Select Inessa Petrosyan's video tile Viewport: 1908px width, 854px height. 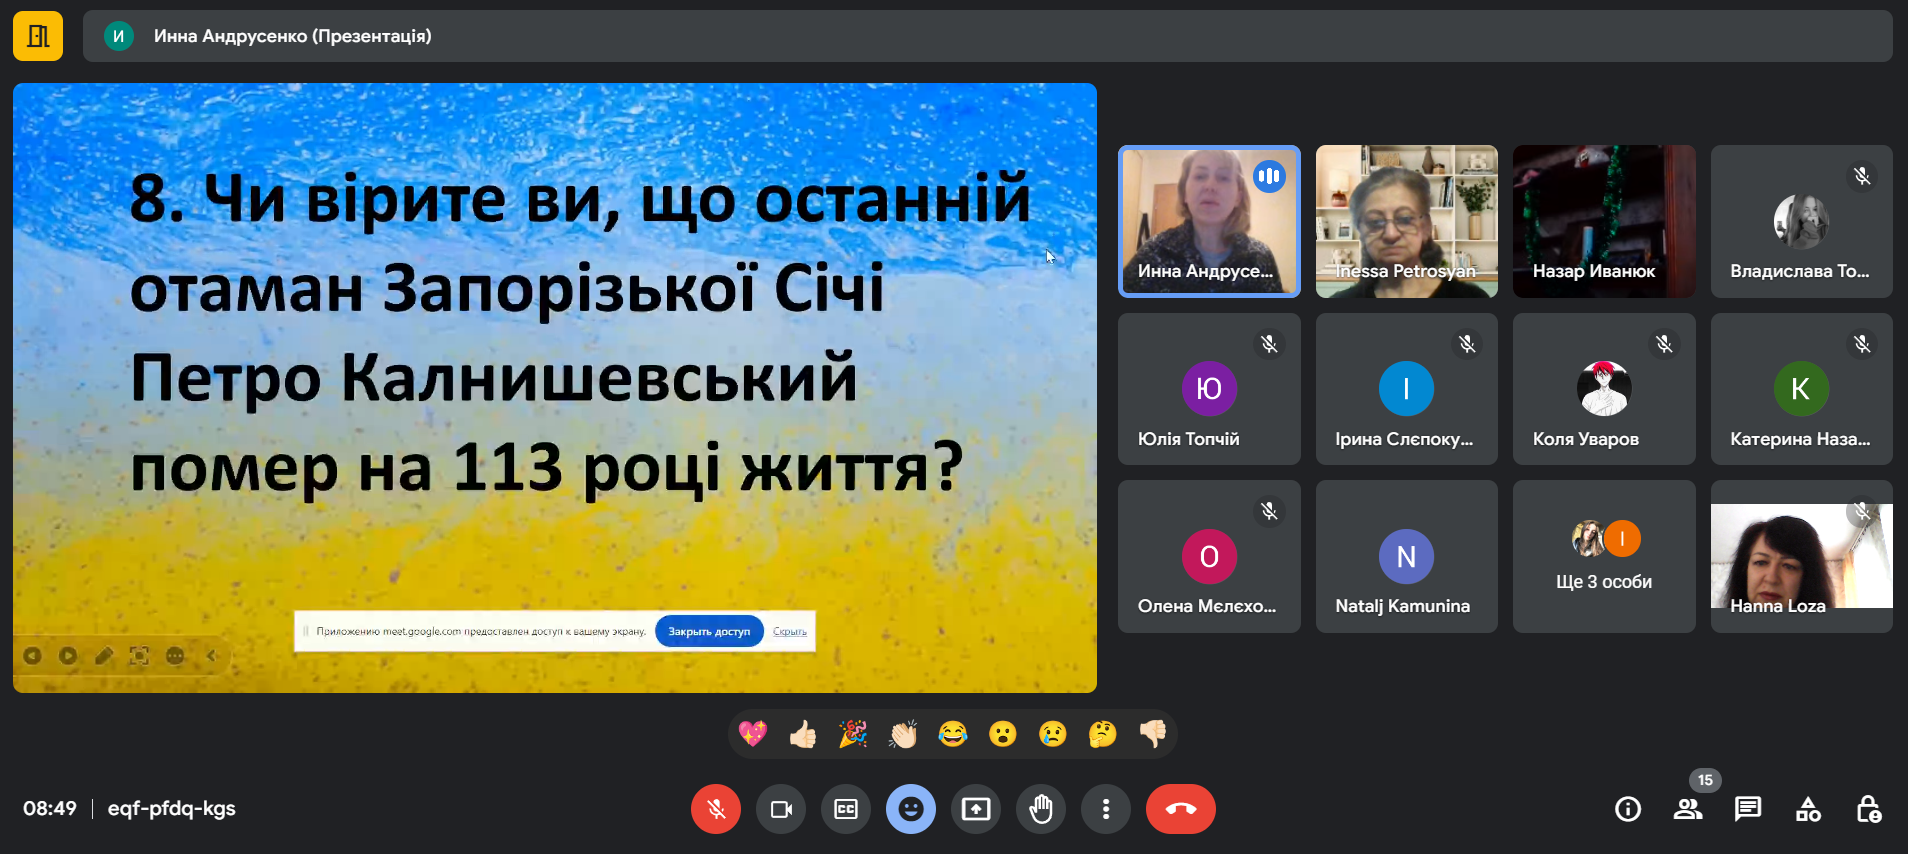(1406, 221)
